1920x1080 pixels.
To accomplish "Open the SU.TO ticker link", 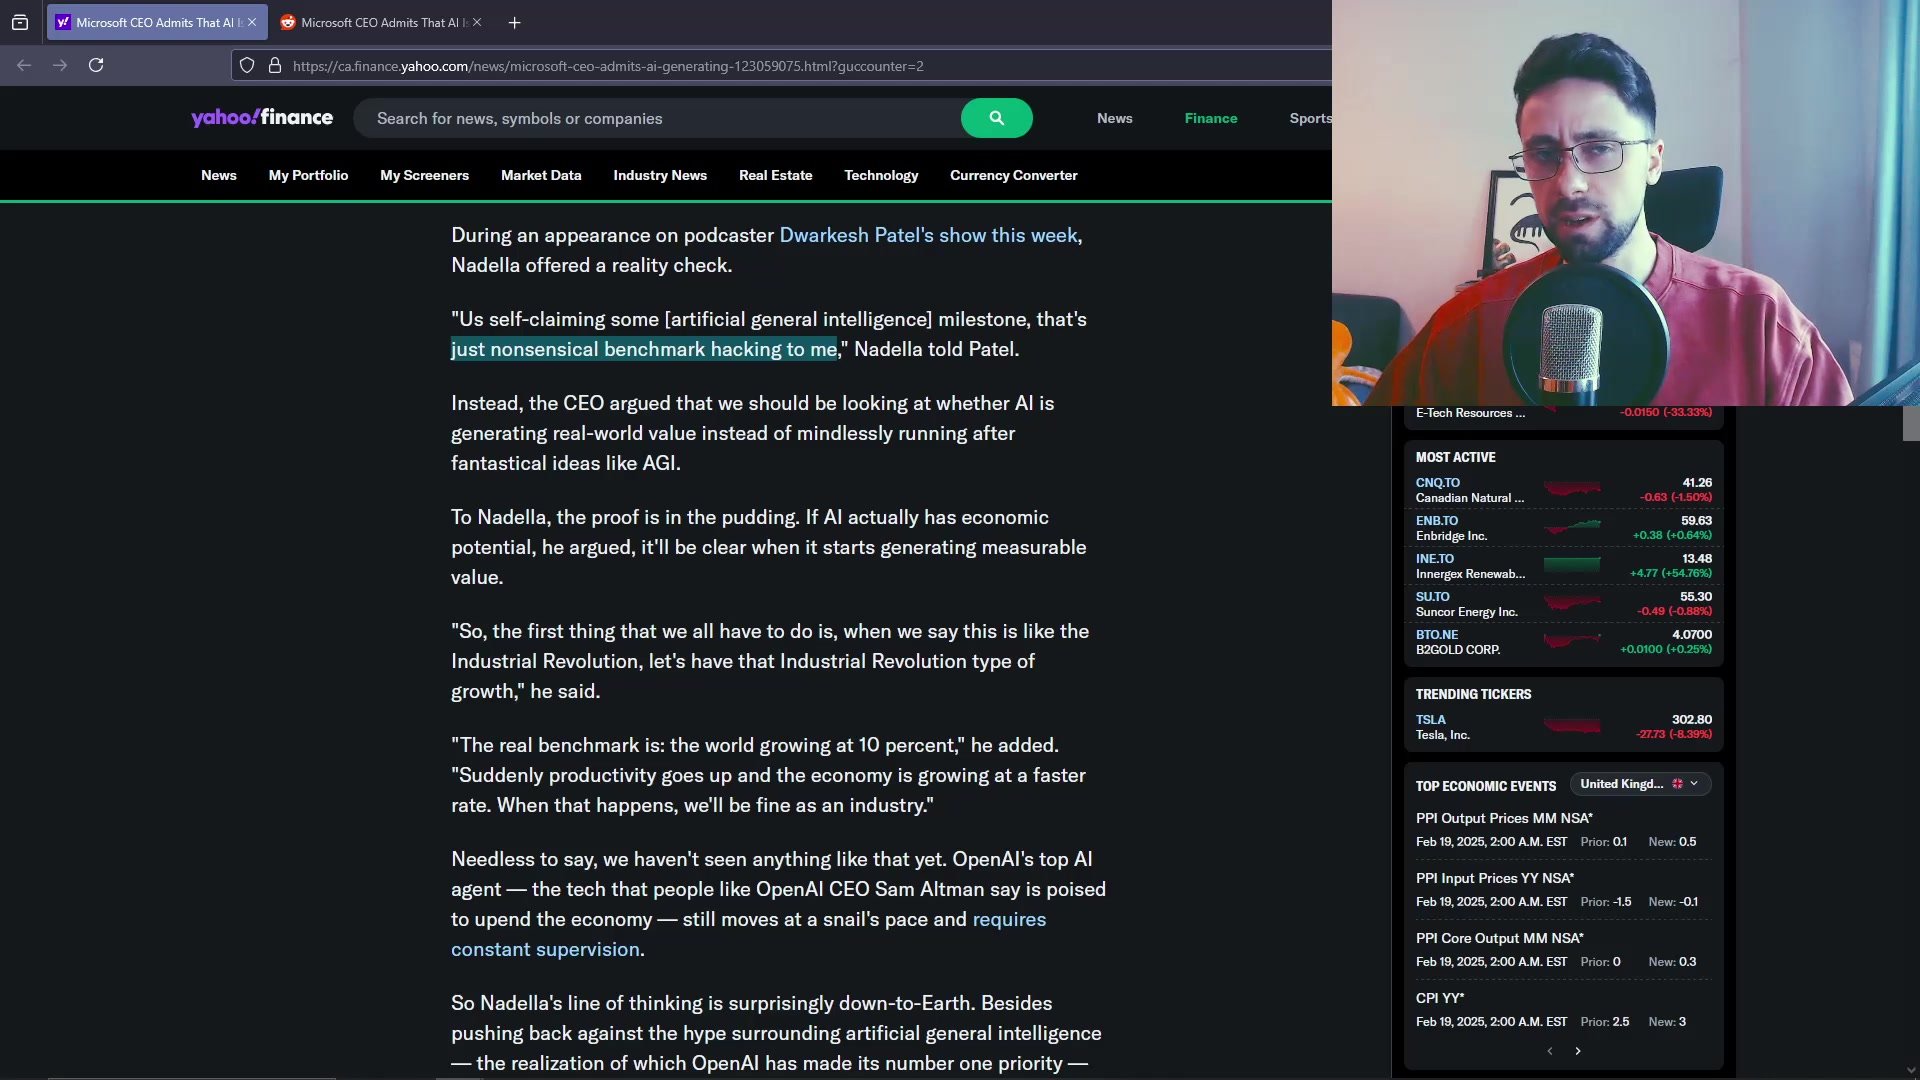I will coord(1432,596).
